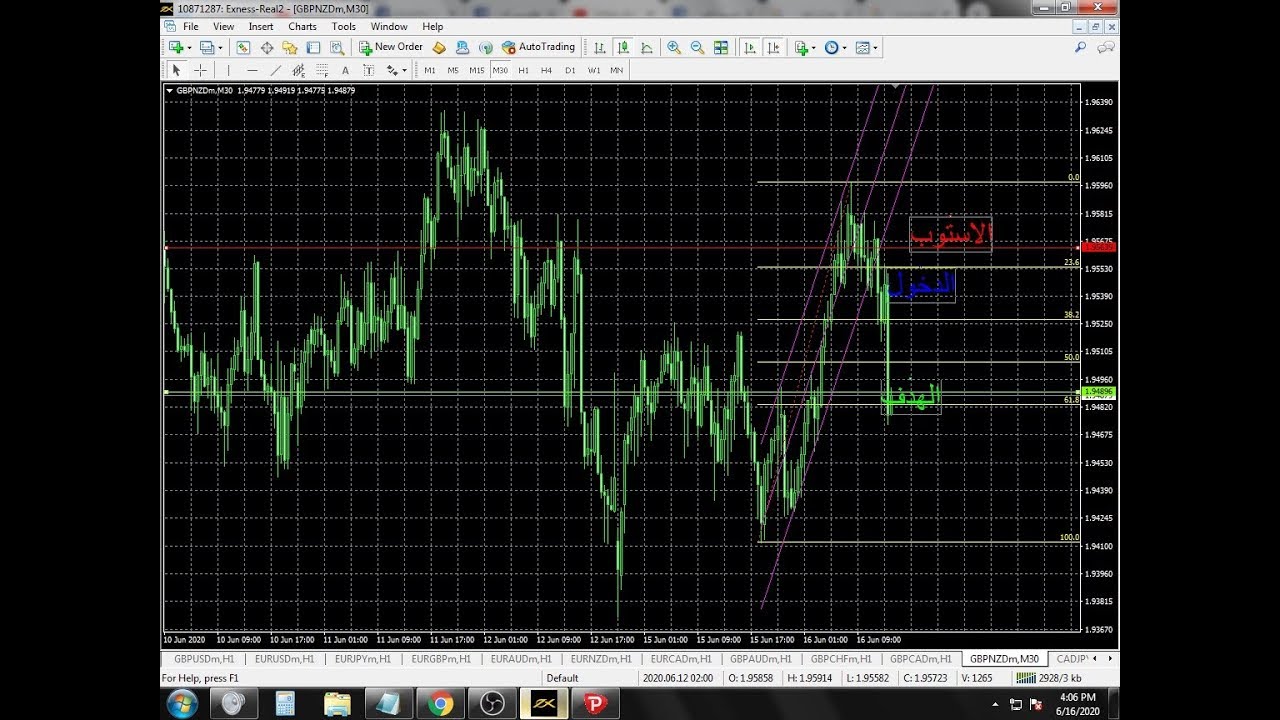Viewport: 1280px width, 720px height.
Task: Toggle the Terminal panel icon
Action: point(313,47)
